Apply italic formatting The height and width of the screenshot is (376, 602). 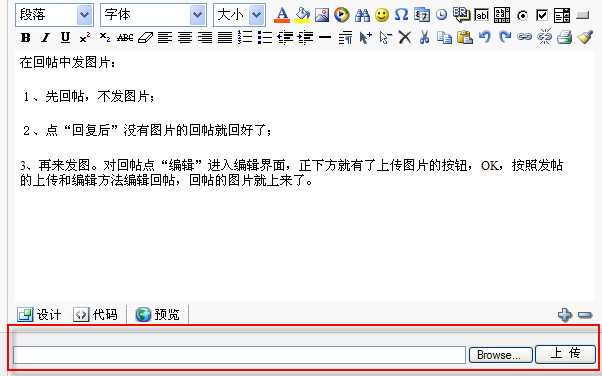[45, 38]
